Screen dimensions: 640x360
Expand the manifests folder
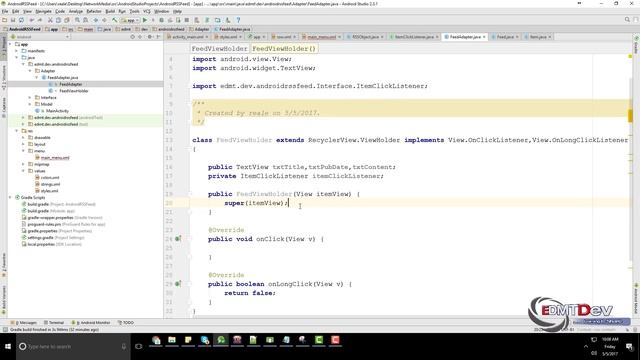click(17, 51)
